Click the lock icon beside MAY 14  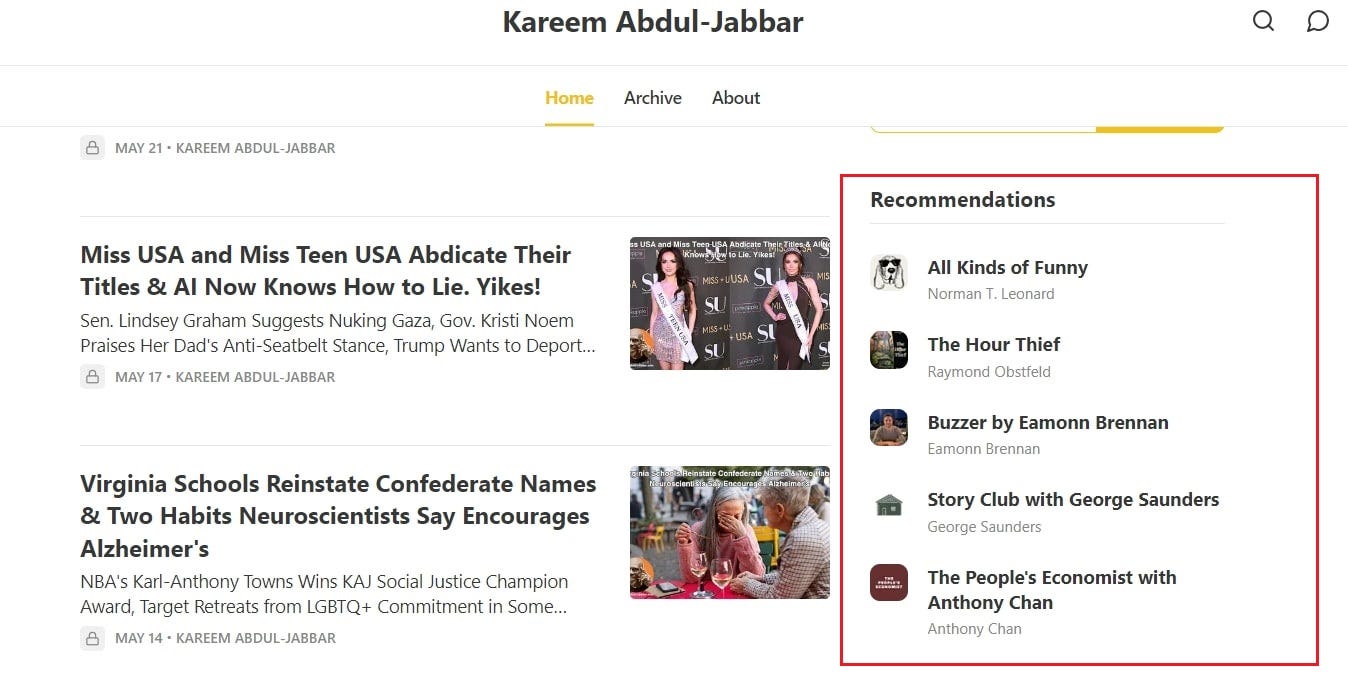point(92,638)
